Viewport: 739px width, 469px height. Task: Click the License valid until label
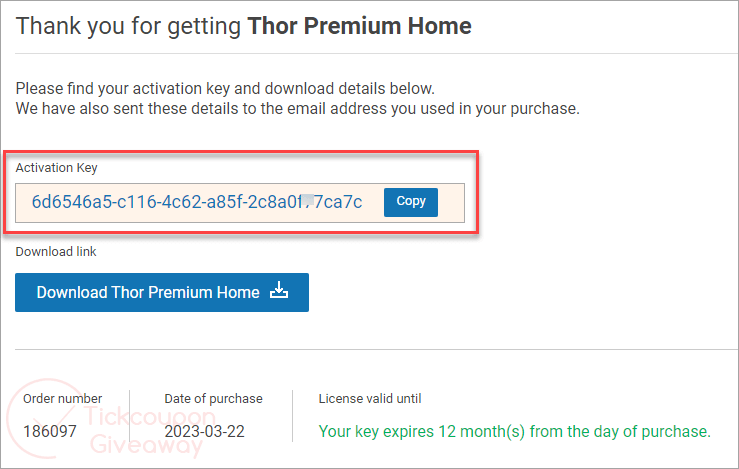pyautogui.click(x=369, y=398)
